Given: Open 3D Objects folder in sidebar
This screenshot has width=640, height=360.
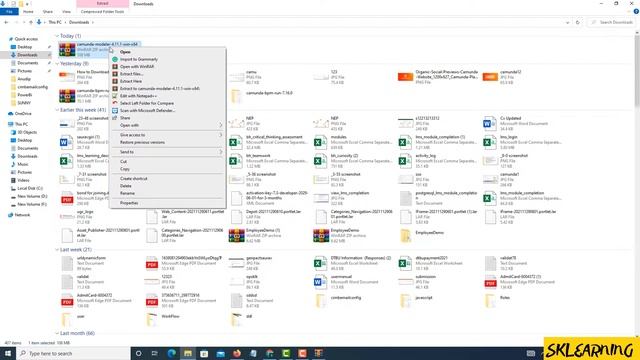Looking at the screenshot, I should tap(27, 132).
